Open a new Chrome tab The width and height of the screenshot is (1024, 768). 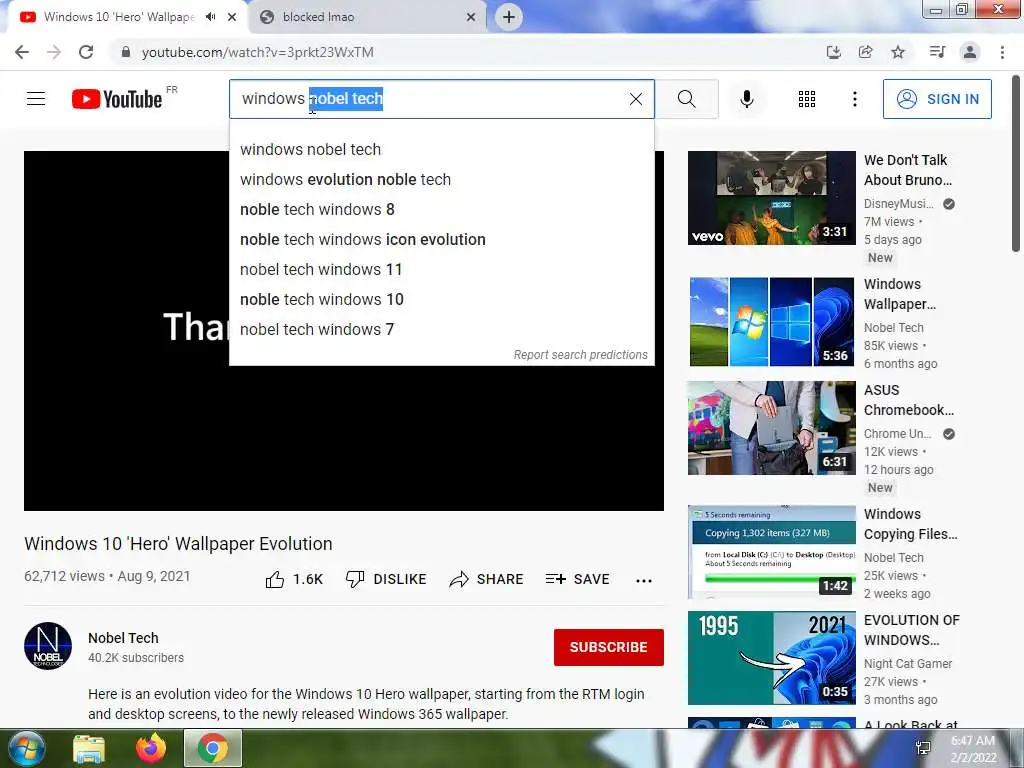point(509,17)
